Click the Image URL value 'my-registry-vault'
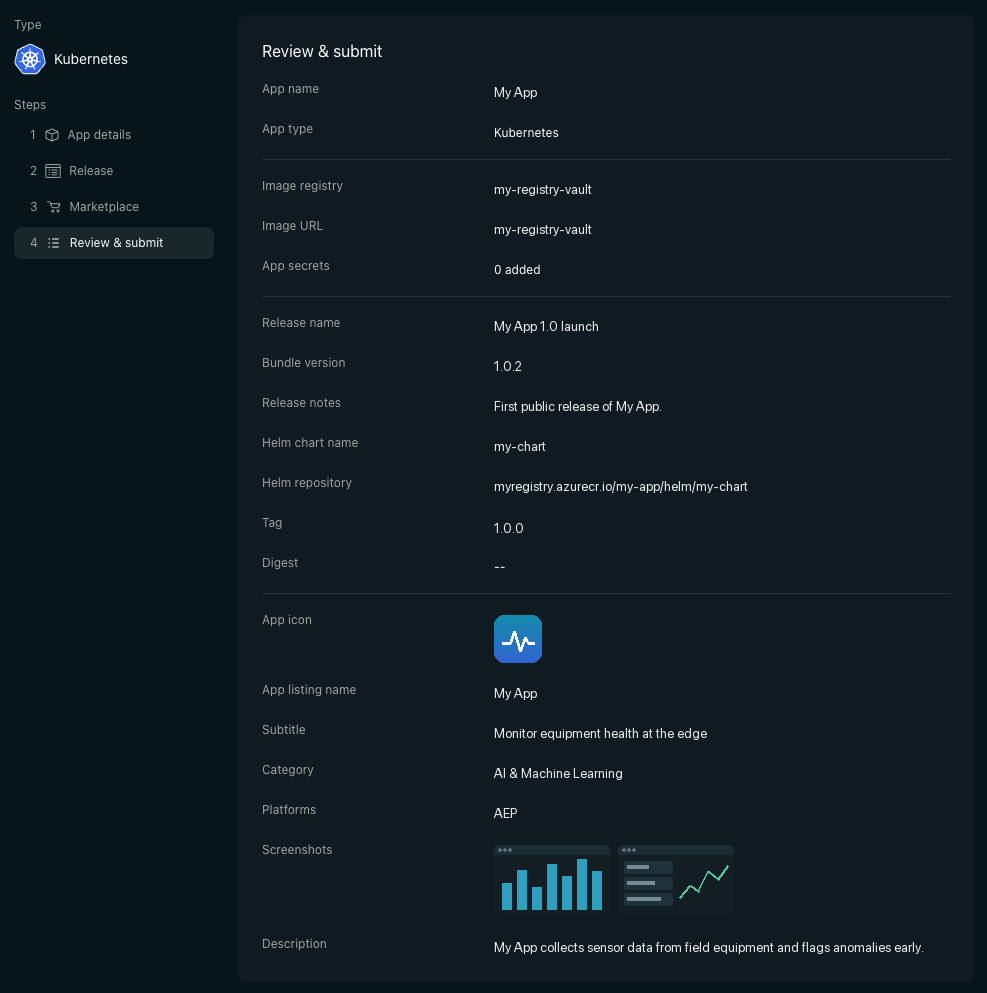The width and height of the screenshot is (987, 993). 543,230
